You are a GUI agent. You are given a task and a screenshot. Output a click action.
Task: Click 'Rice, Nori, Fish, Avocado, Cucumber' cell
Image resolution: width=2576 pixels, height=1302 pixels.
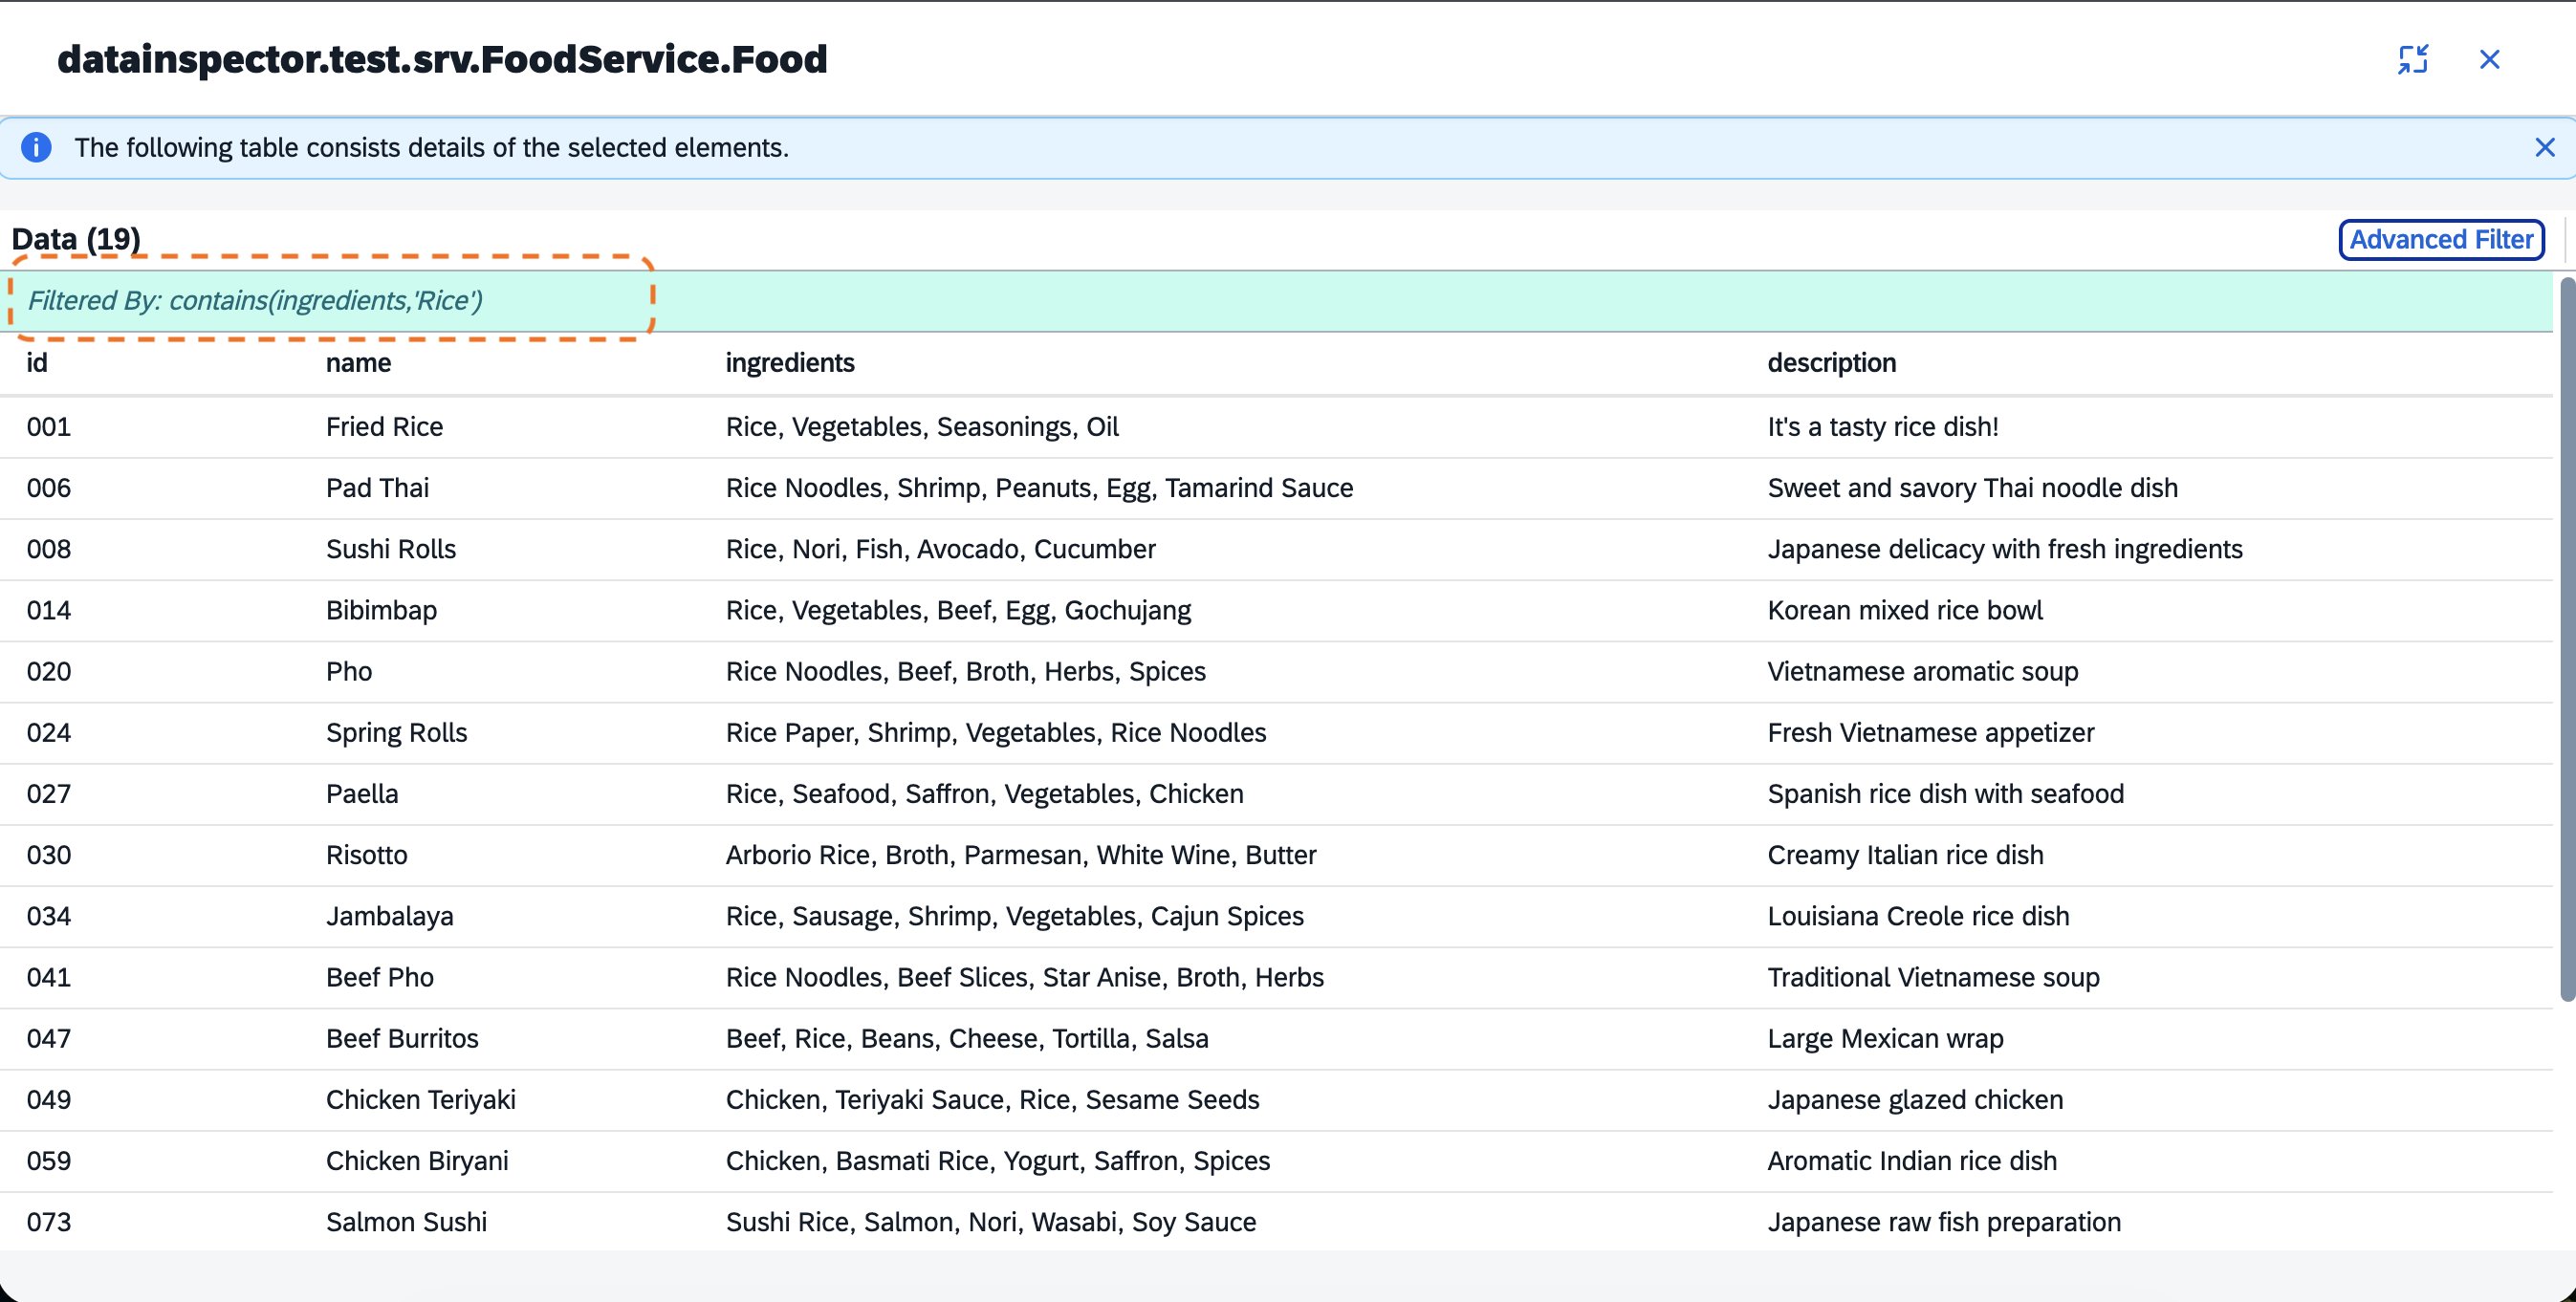coord(940,549)
